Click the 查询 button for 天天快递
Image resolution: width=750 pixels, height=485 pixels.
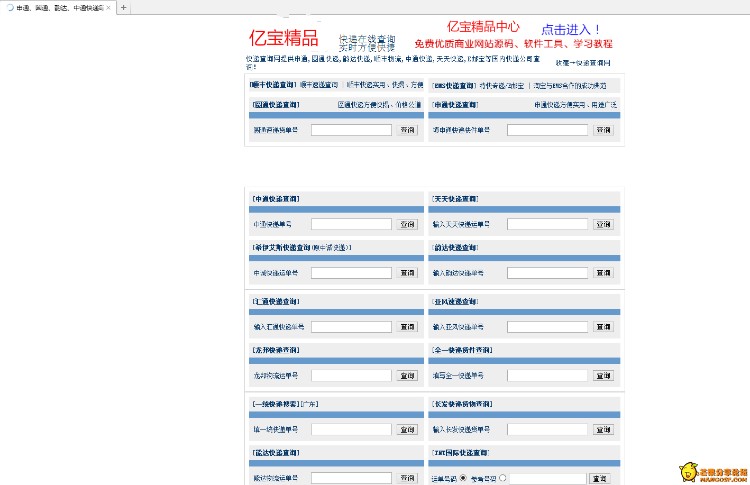[x=603, y=224]
